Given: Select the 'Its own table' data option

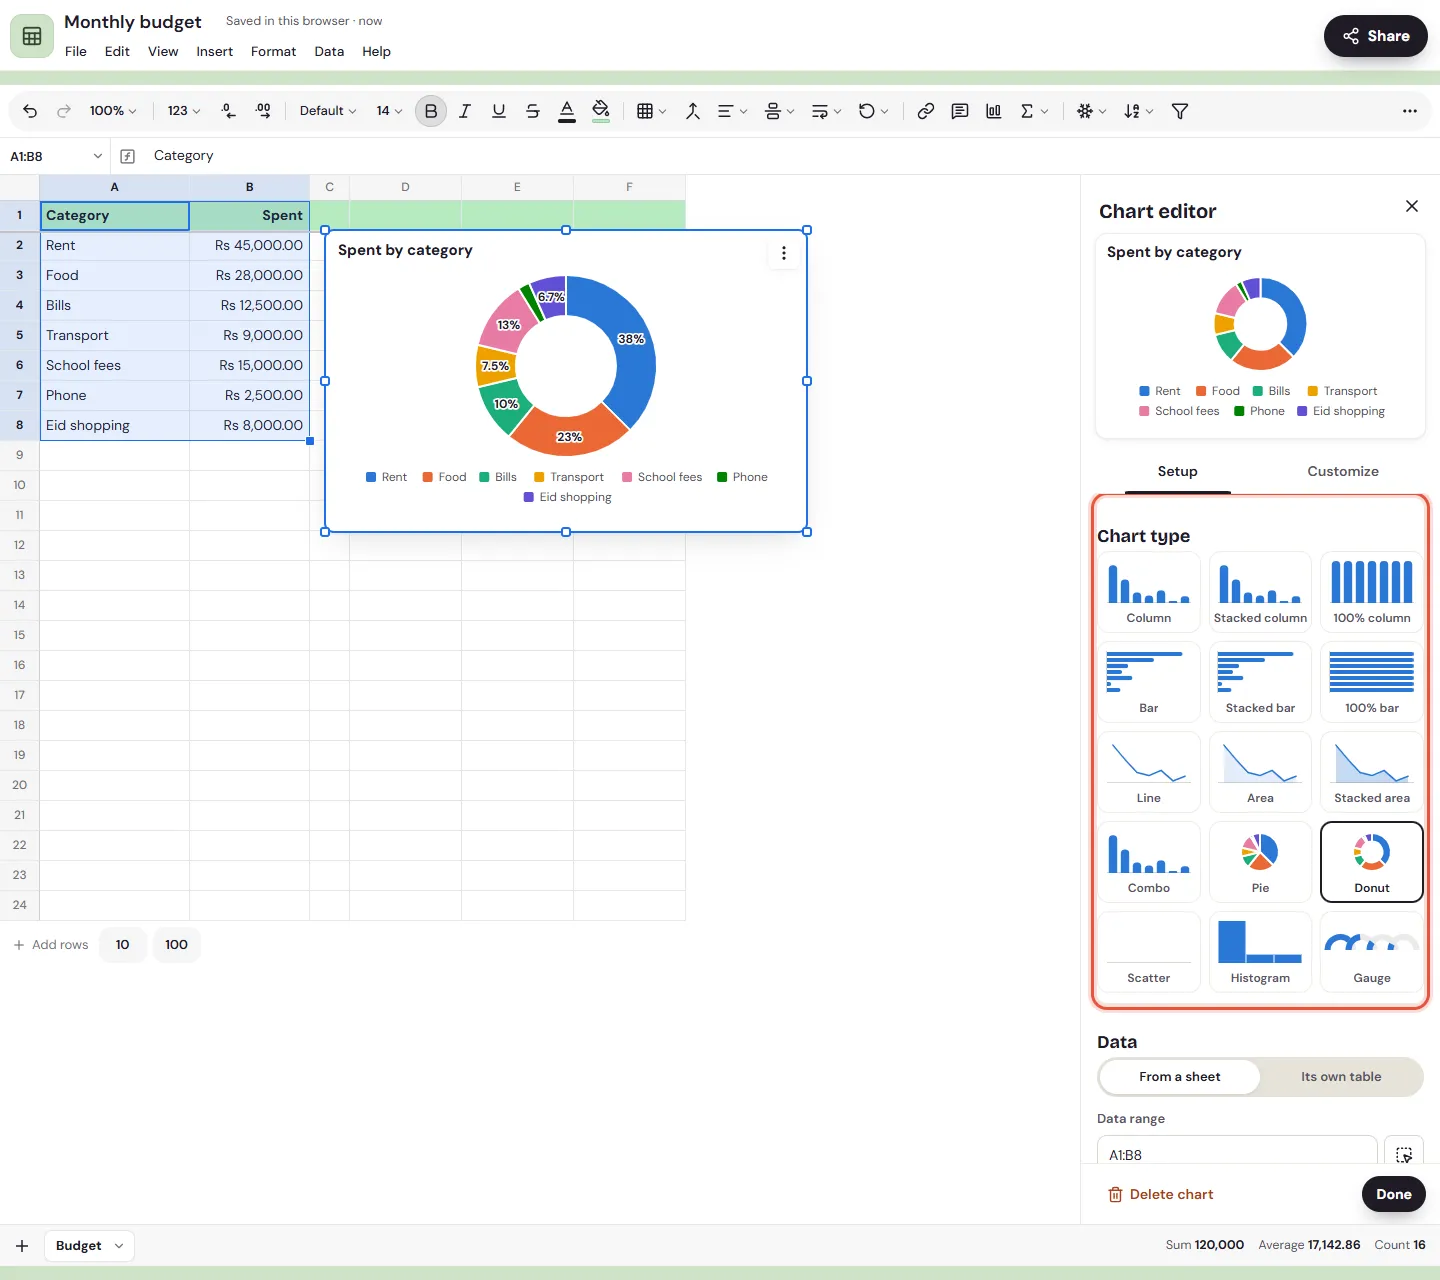Looking at the screenshot, I should [1341, 1077].
